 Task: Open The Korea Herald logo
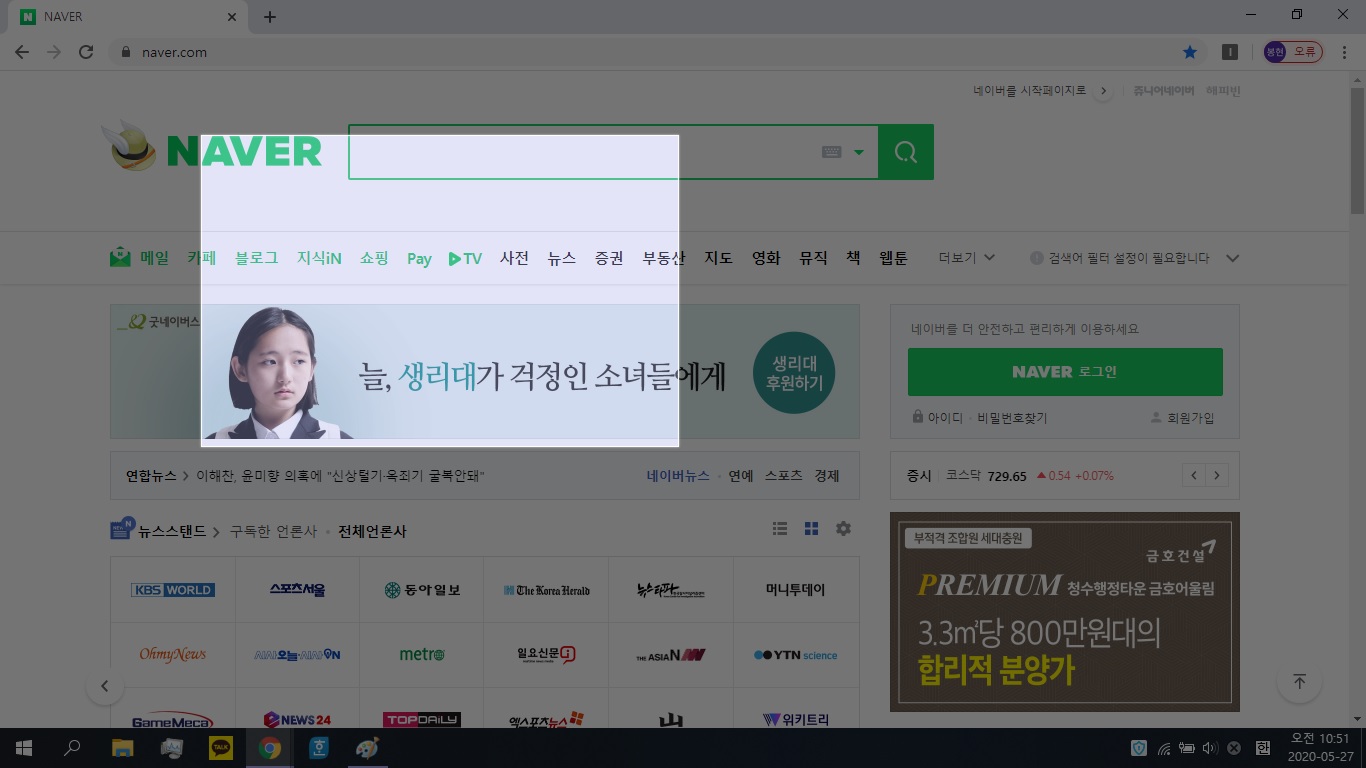(x=546, y=590)
